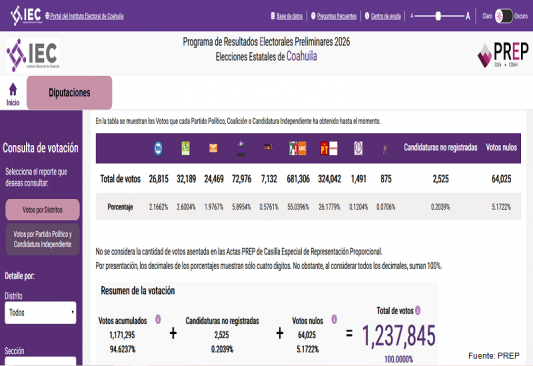Click the large A to increase font size
Image resolution: width=533 pixels, height=366 pixels.
468,16
